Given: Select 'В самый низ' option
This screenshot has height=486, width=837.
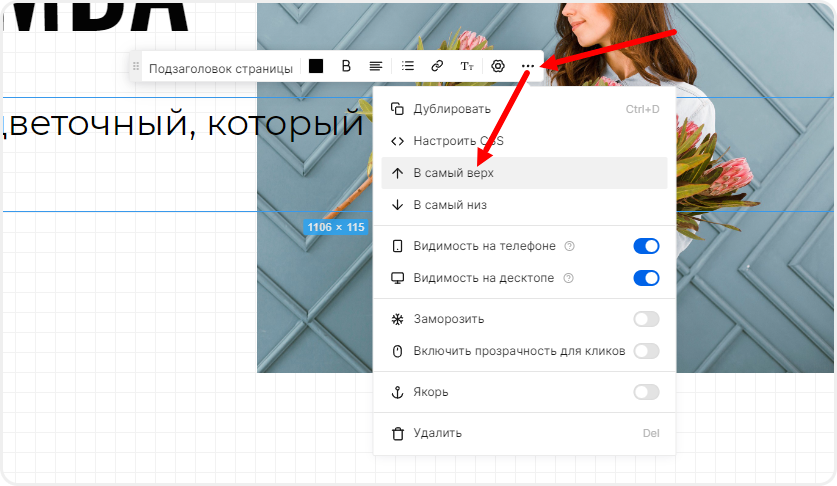Looking at the screenshot, I should point(525,205).
